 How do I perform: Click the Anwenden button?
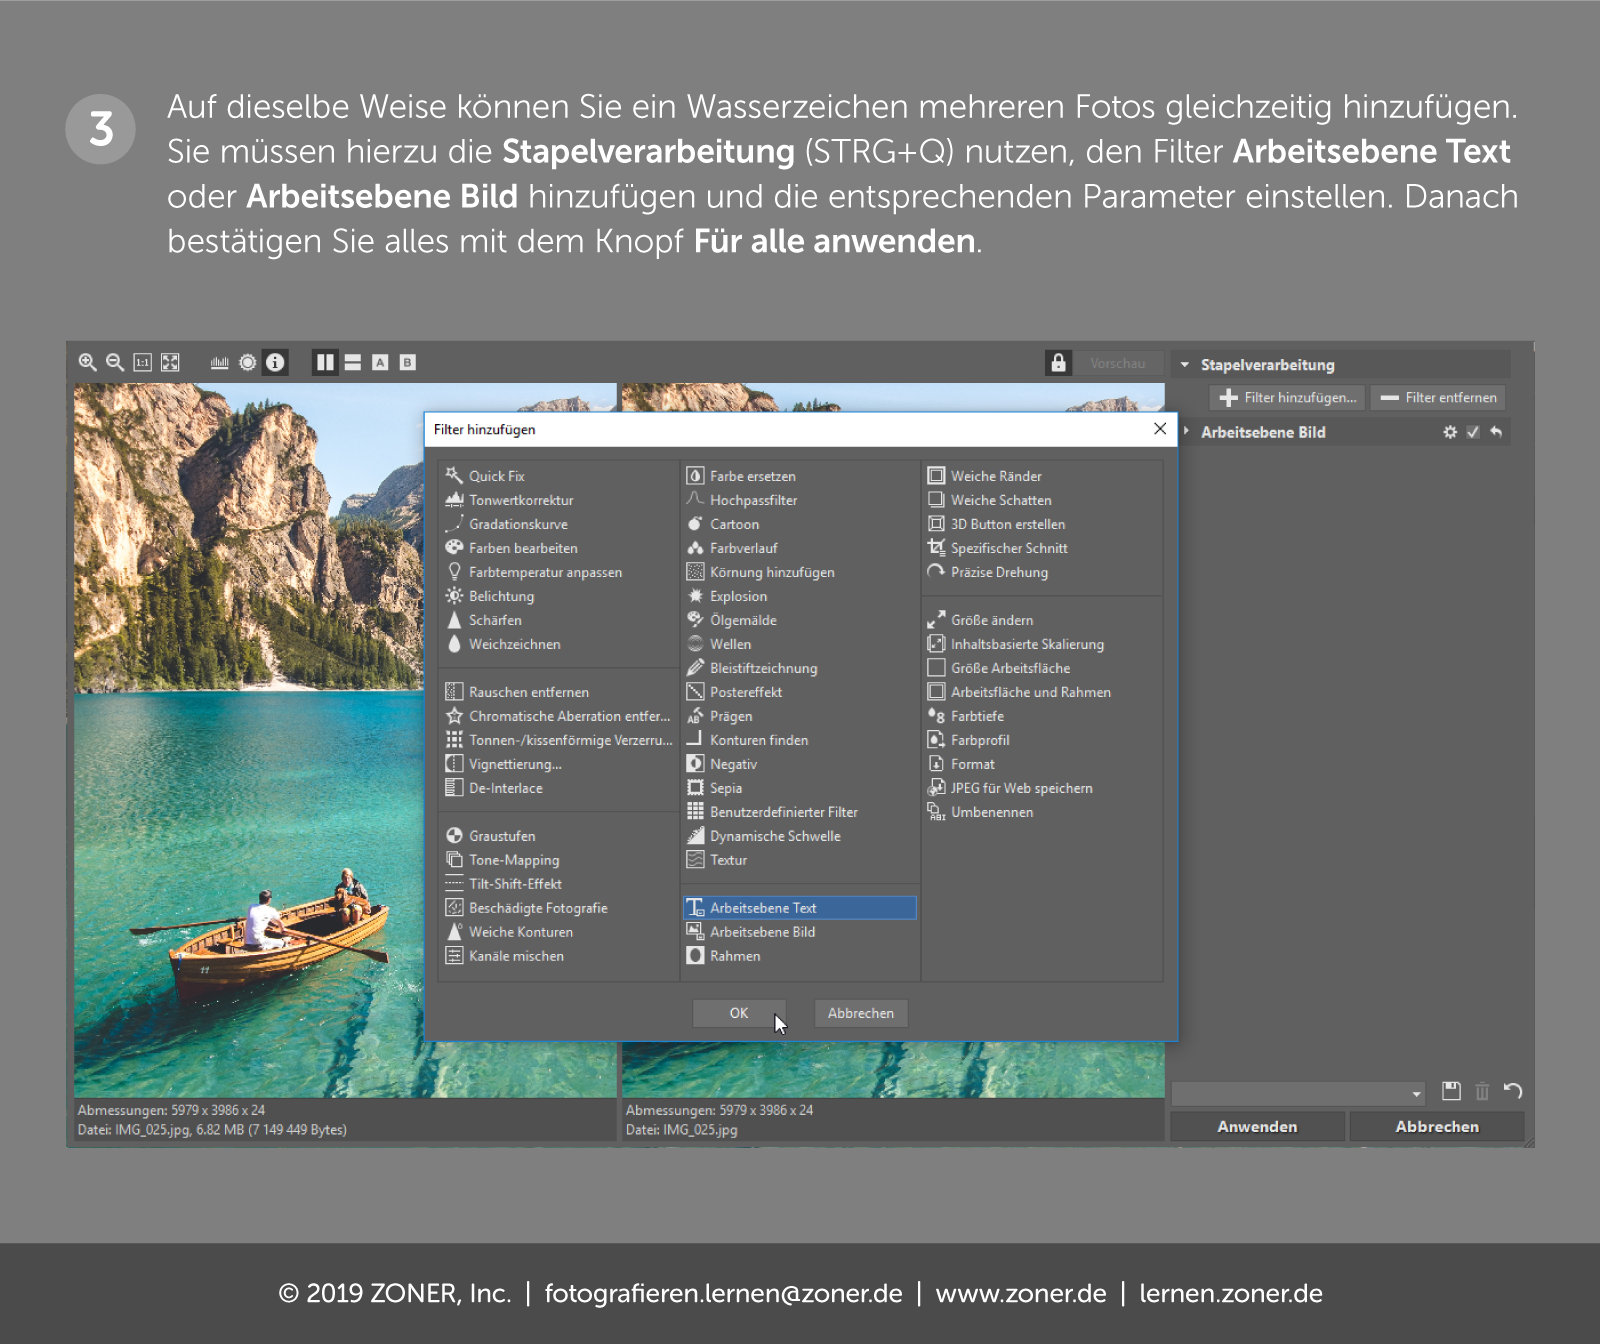(1257, 1127)
